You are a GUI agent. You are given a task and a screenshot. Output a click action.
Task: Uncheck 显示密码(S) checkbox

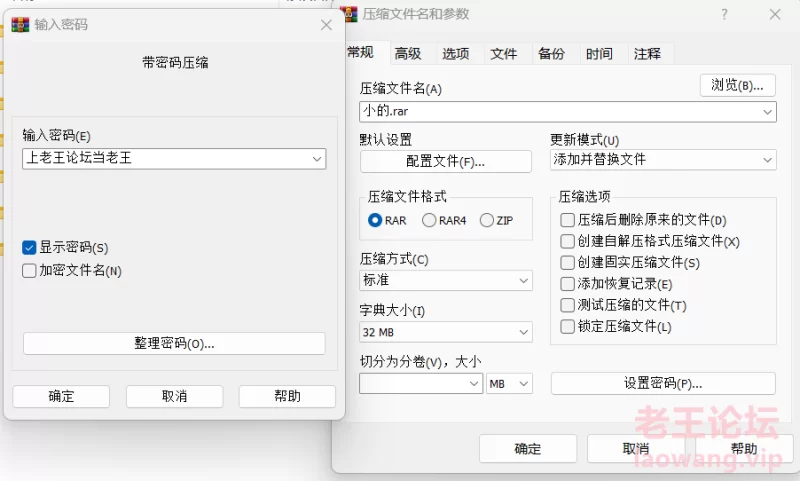point(29,247)
